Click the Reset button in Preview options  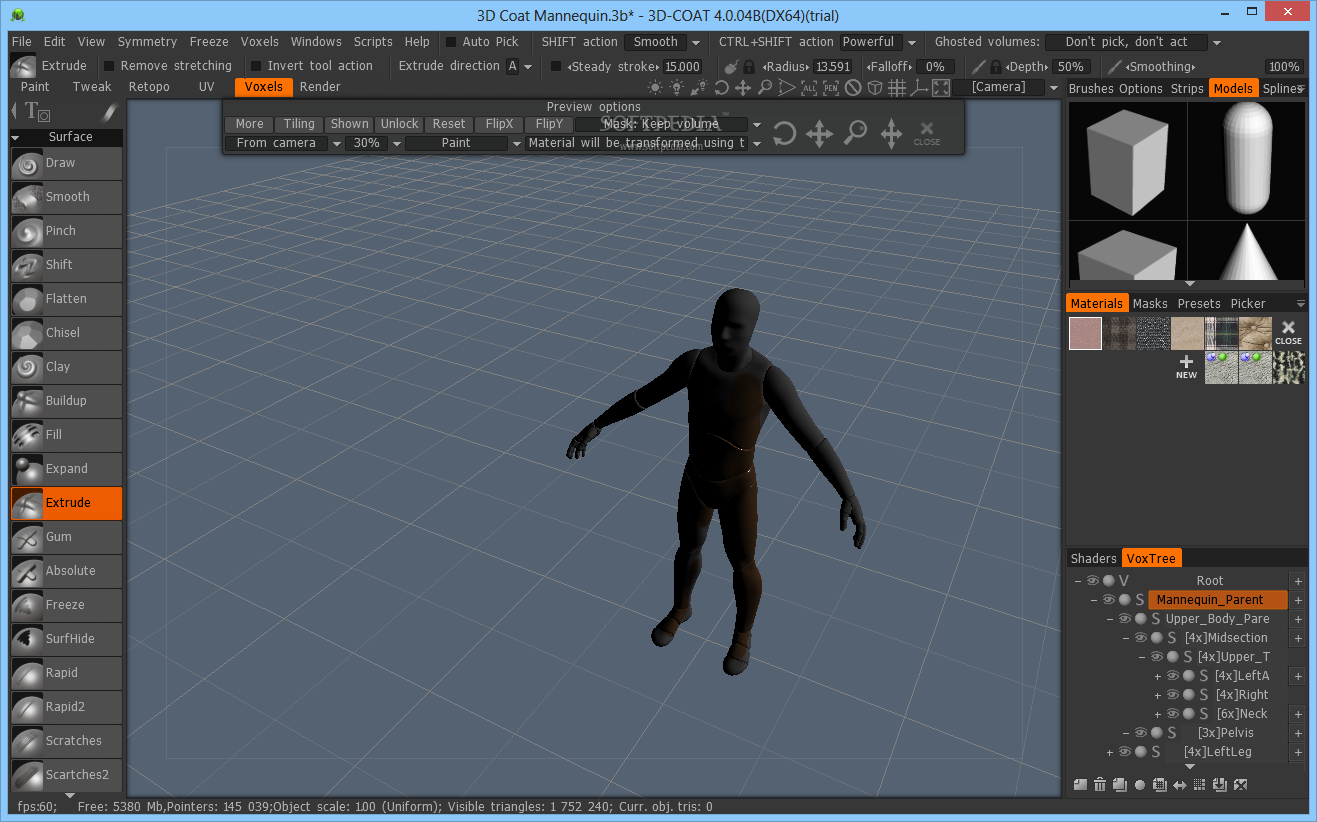(x=449, y=124)
